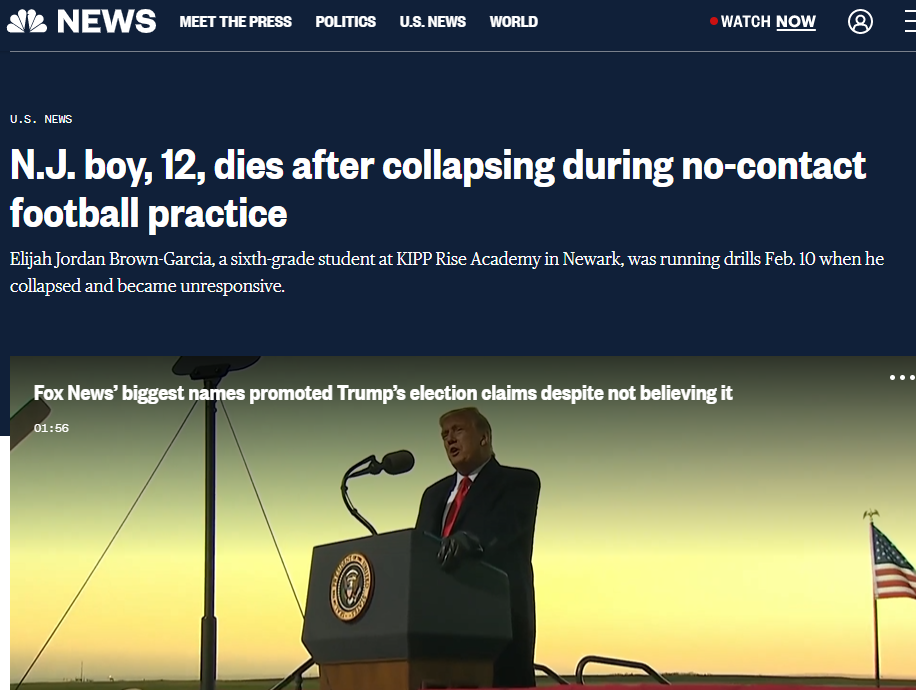Click the article summary about Elijah Jordan Brown-Garcia
Screen dimensions: 916x690
point(447,272)
